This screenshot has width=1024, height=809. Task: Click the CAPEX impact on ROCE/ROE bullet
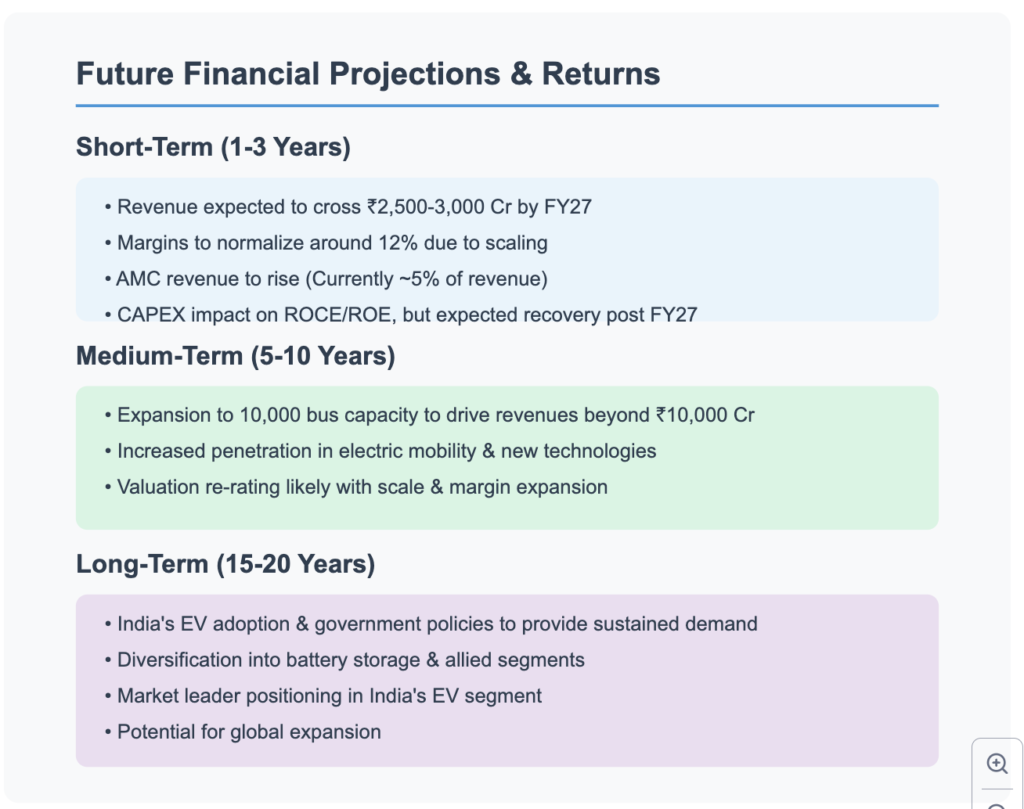pyautogui.click(x=400, y=315)
